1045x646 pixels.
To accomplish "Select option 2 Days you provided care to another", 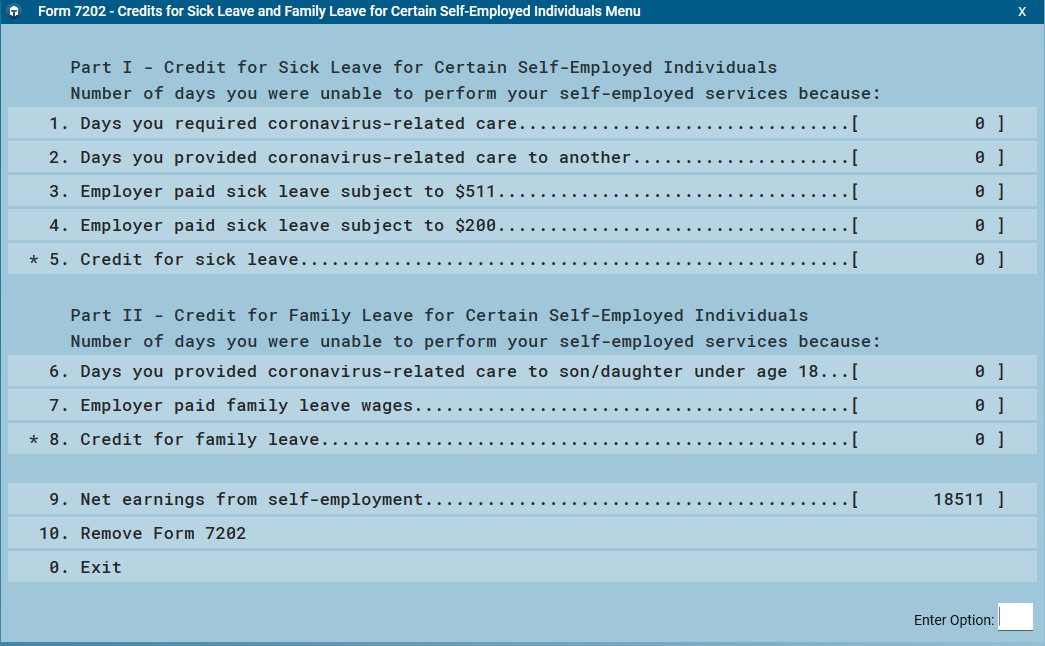I will coord(355,158).
